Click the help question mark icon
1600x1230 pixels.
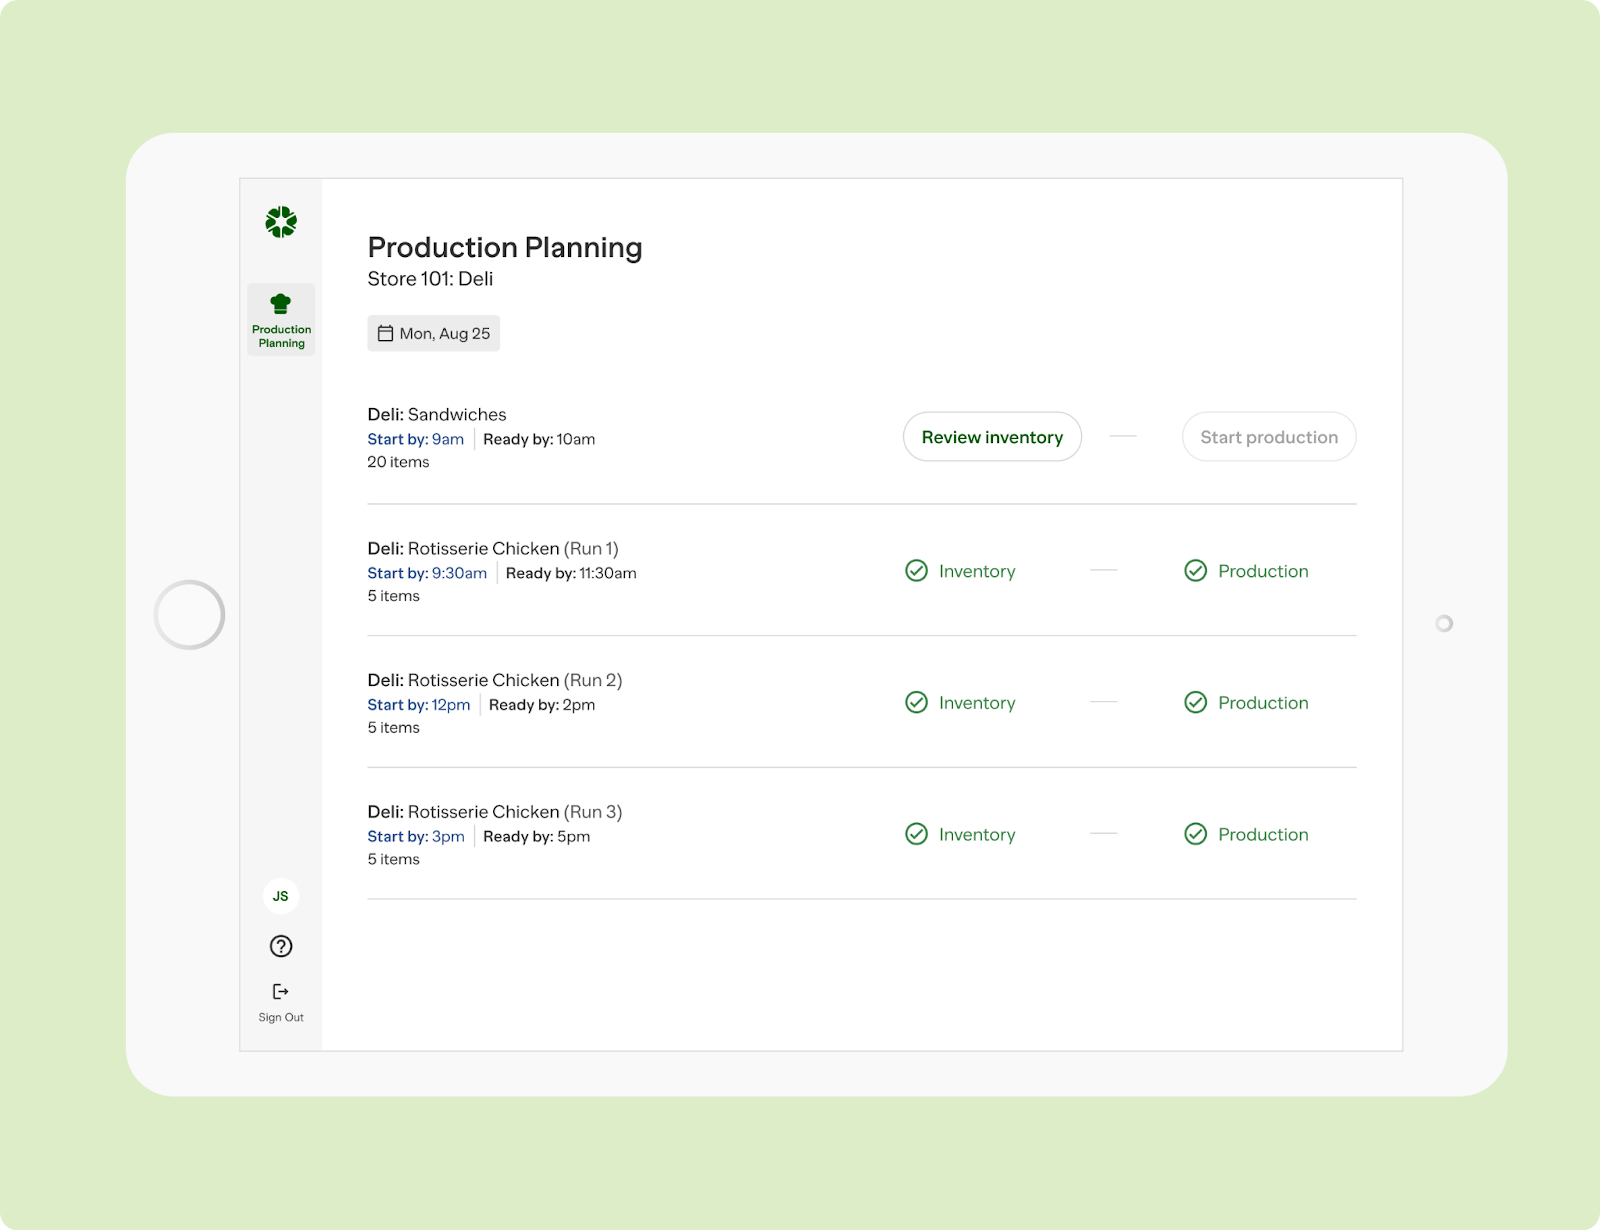(x=281, y=946)
